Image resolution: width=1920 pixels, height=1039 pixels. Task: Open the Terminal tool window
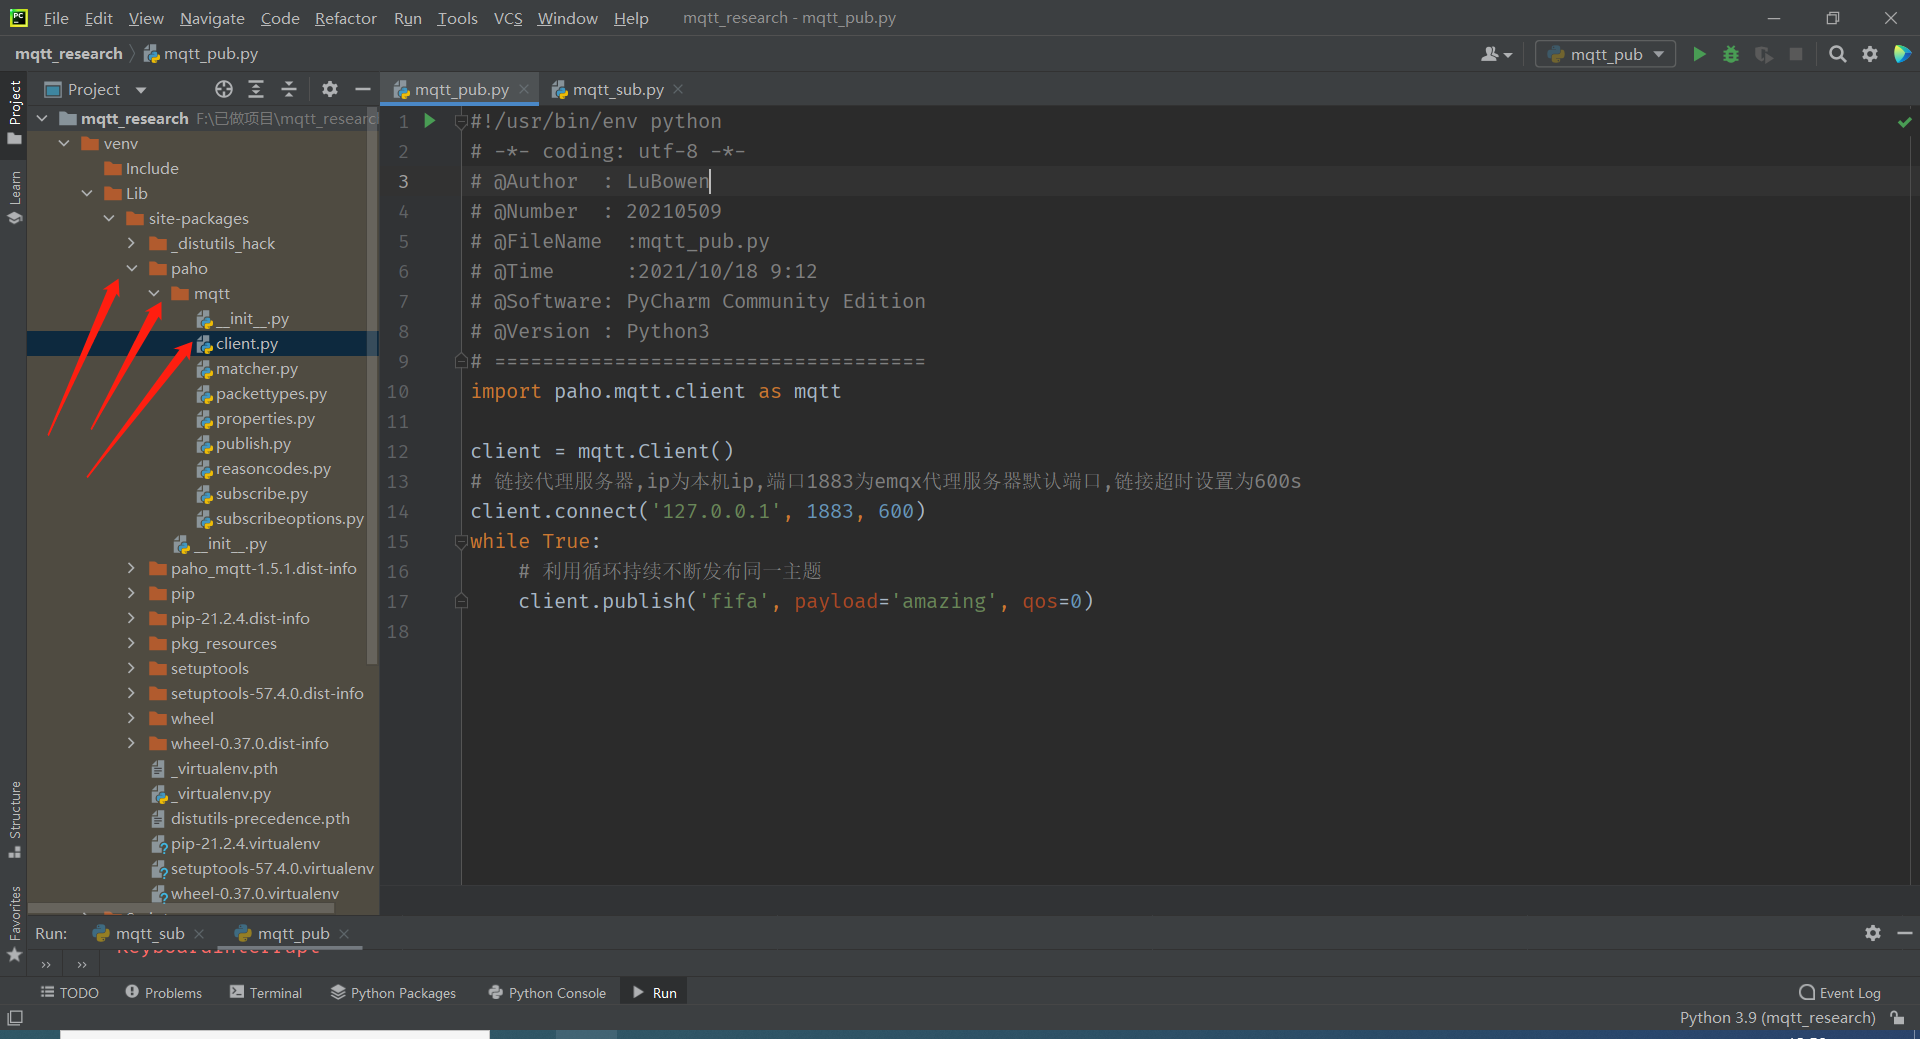pos(266,992)
